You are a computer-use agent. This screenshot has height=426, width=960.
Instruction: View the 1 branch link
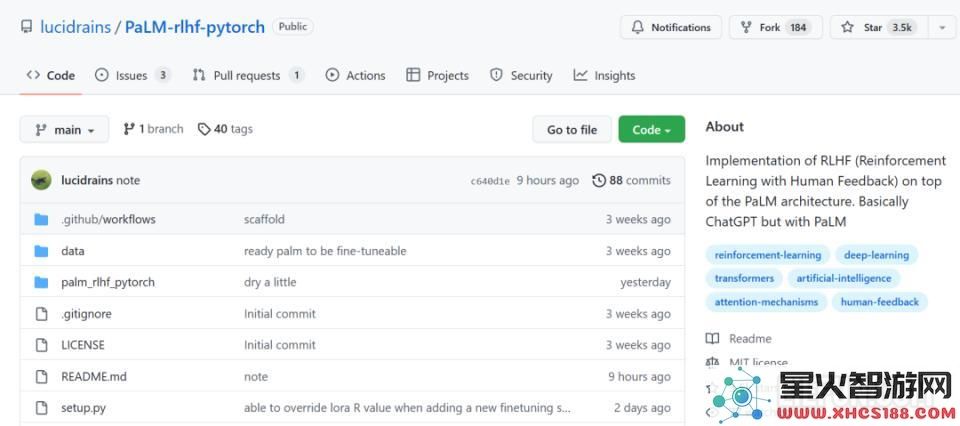point(153,129)
